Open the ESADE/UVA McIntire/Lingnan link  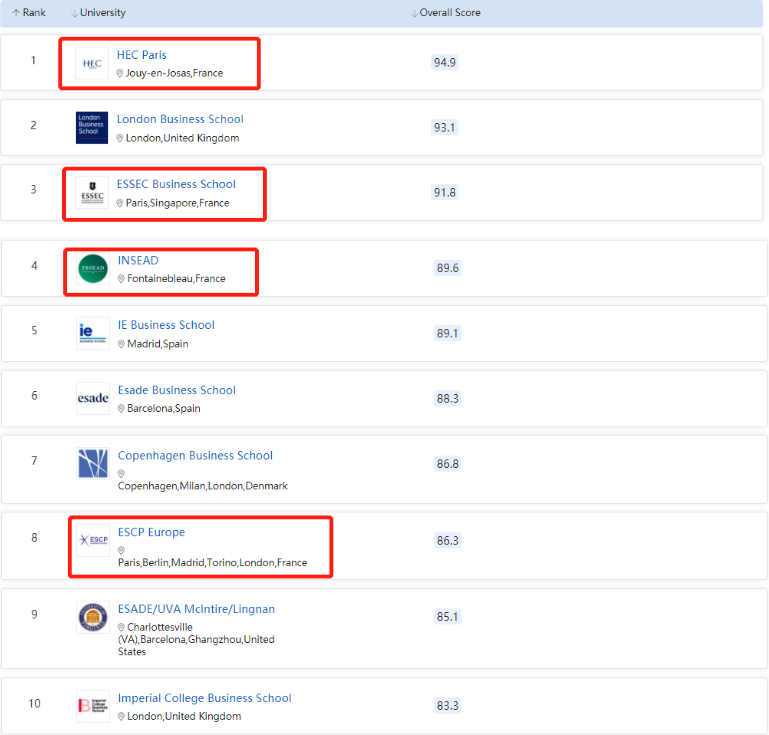pos(196,609)
